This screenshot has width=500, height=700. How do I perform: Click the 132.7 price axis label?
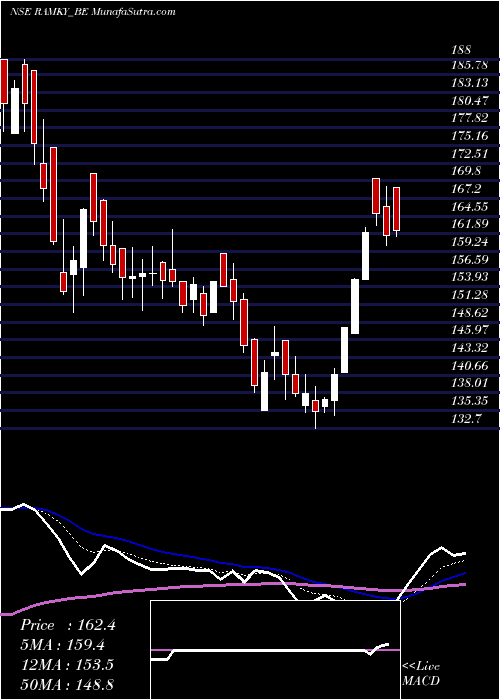(x=467, y=418)
